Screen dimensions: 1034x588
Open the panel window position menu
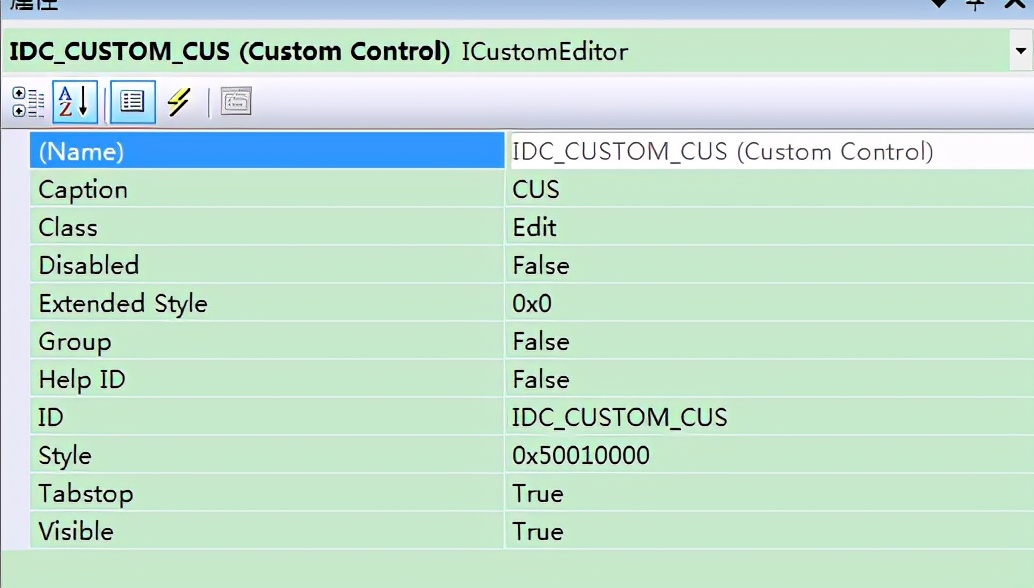point(938,4)
